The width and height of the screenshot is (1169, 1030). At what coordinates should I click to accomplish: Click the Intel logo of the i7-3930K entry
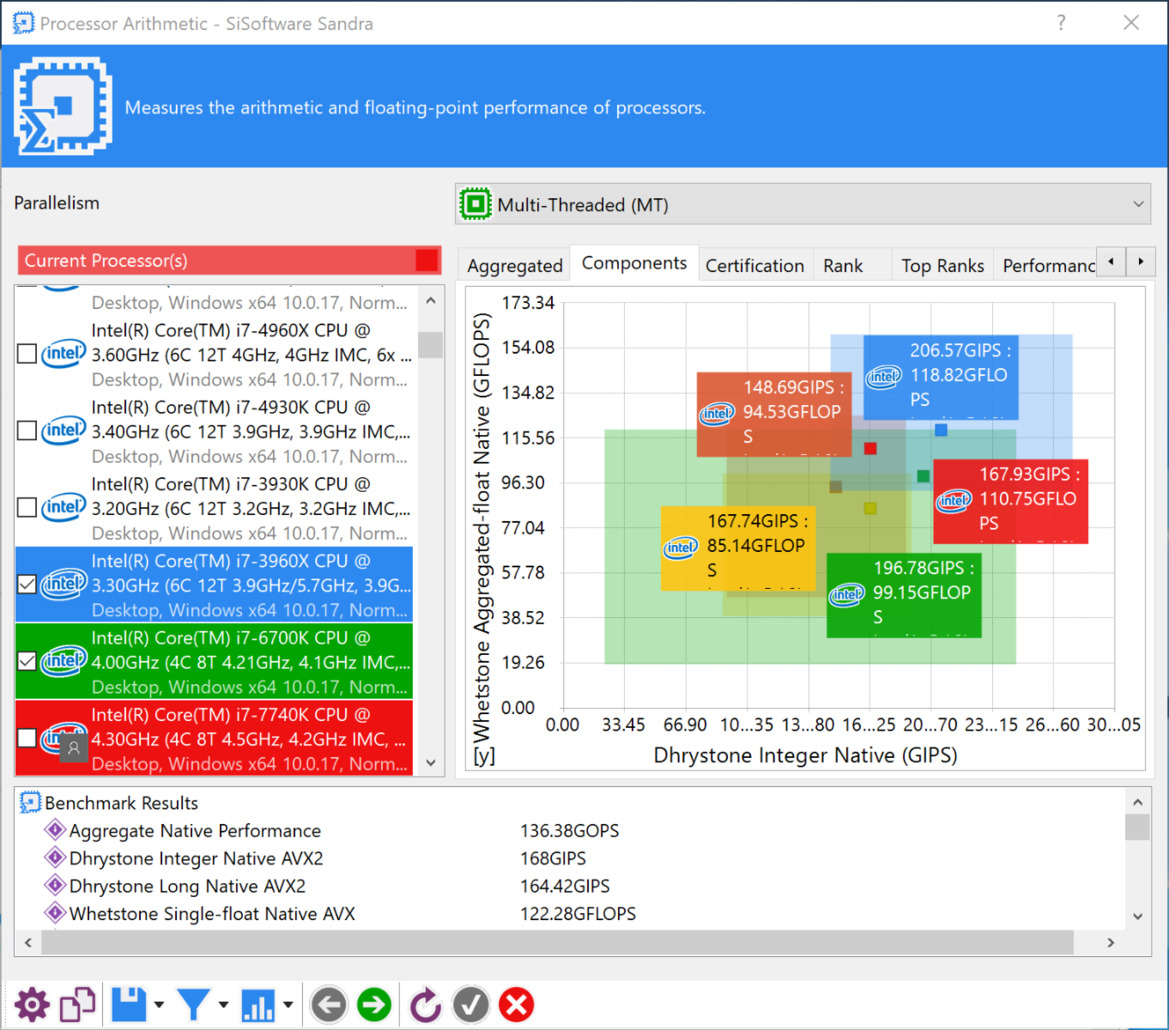(x=63, y=507)
